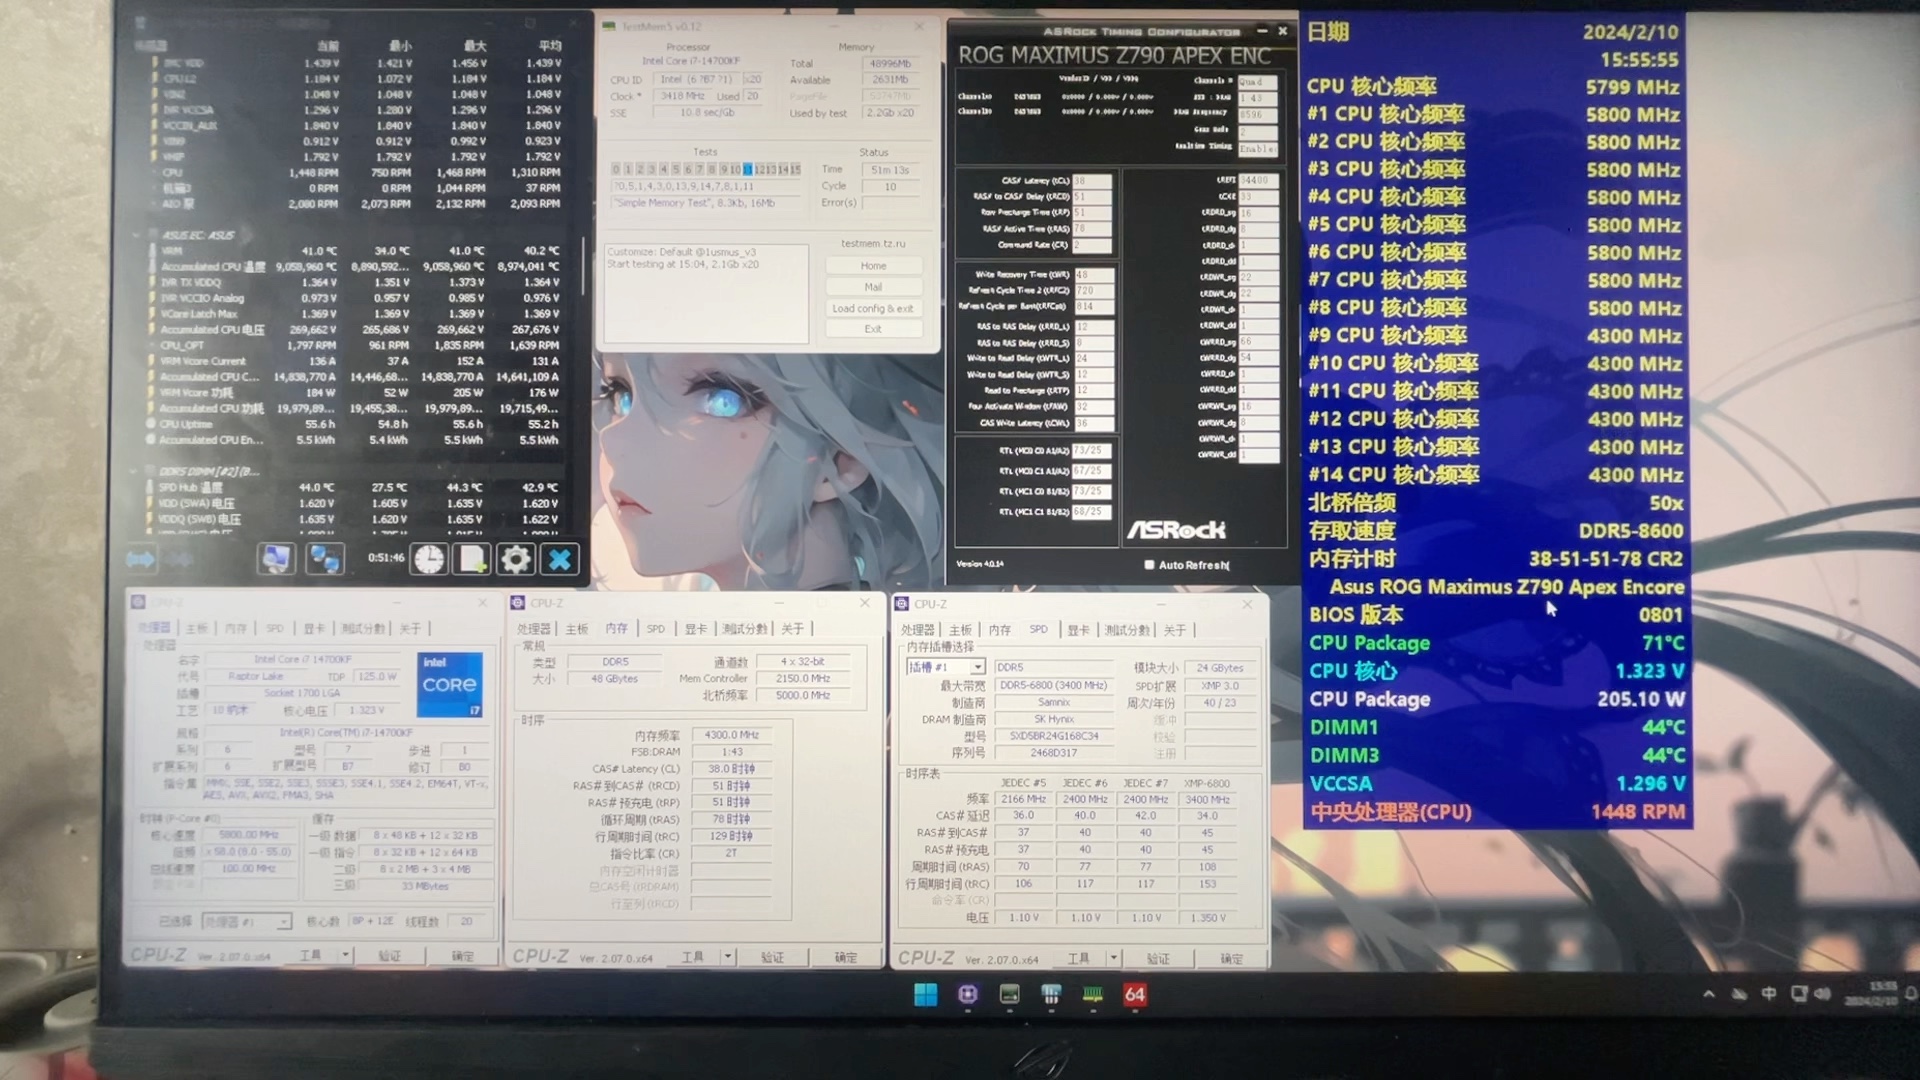
Task: Click the HWiNFO sensor list scrollbar
Action: (584, 266)
